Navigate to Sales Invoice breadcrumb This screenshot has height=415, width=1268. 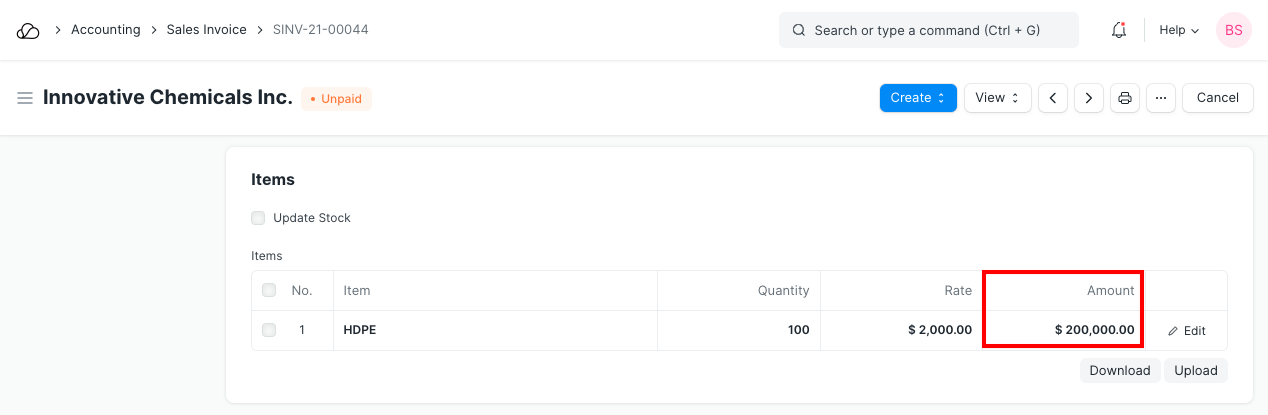206,30
